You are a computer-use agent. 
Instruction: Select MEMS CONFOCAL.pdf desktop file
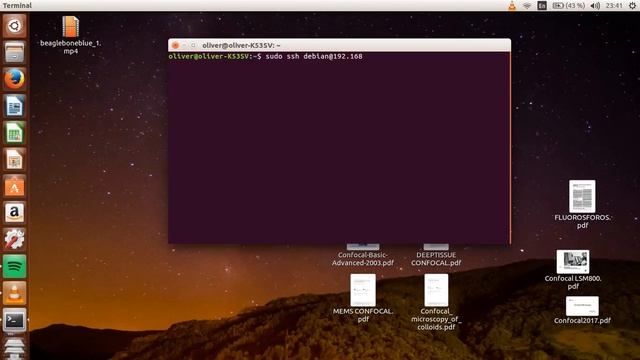pyautogui.click(x=363, y=298)
